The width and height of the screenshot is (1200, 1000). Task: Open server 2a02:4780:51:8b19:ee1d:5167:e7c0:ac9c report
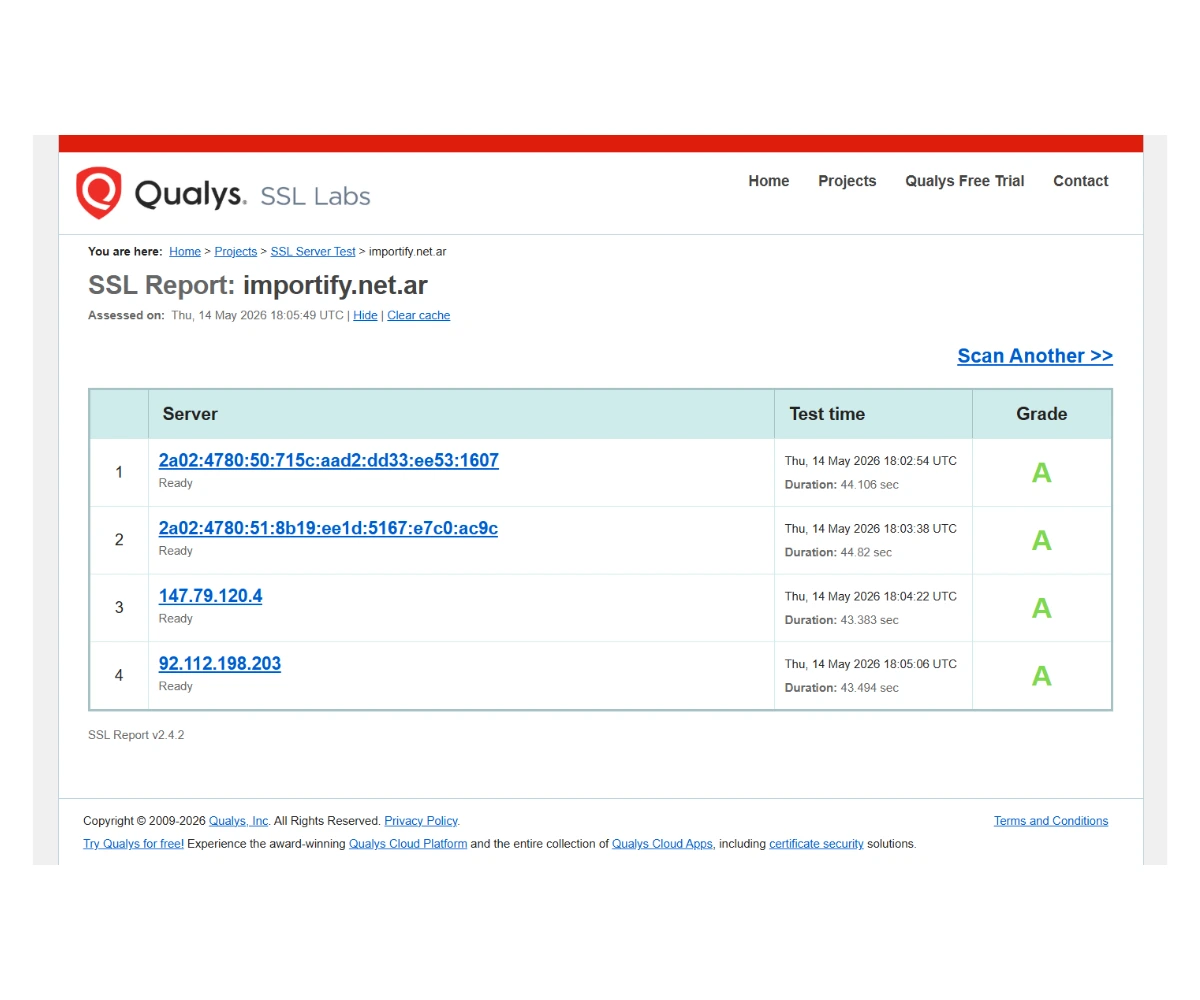point(328,528)
